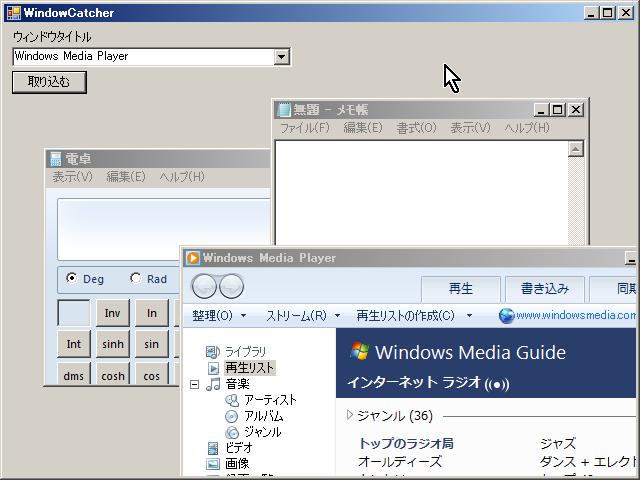Image resolution: width=640 pixels, height=480 pixels.
Task: Open the トップのラジオ局 link
Action: [x=406, y=444]
